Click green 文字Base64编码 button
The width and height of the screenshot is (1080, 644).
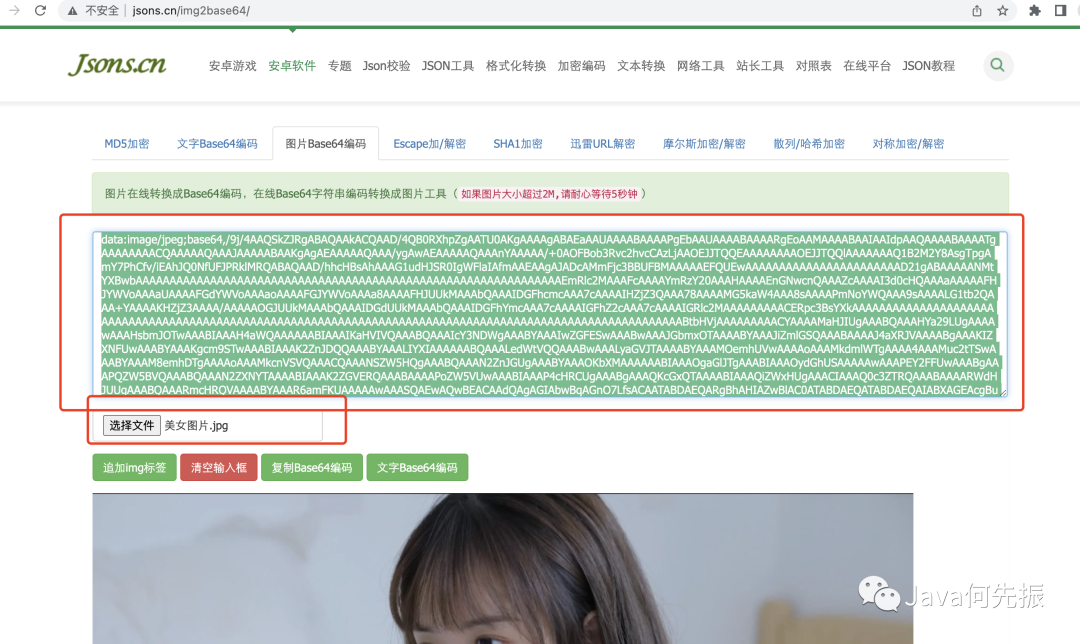417,468
